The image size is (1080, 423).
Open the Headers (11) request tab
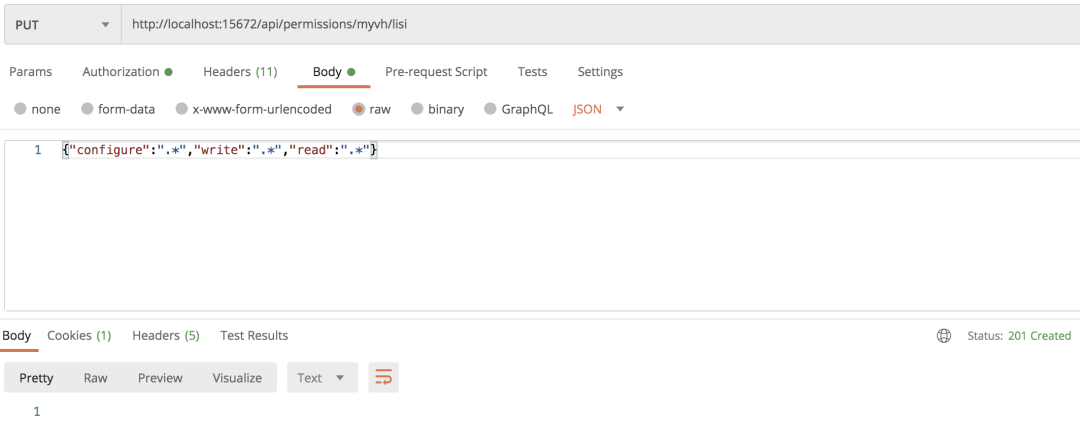point(240,72)
